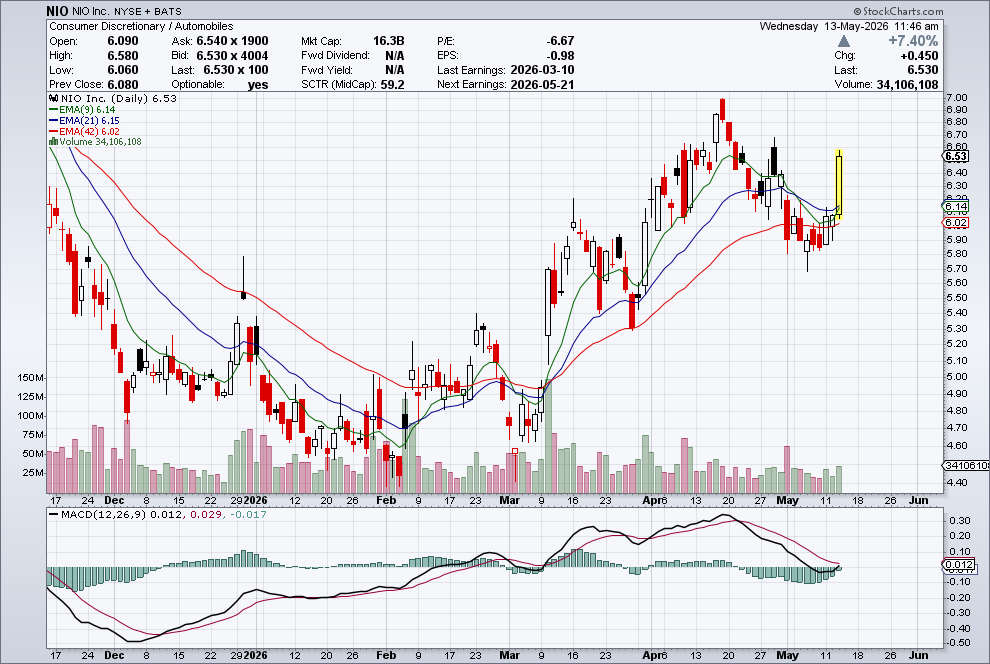Click the Fwd Dividend N/A value

pos(395,56)
